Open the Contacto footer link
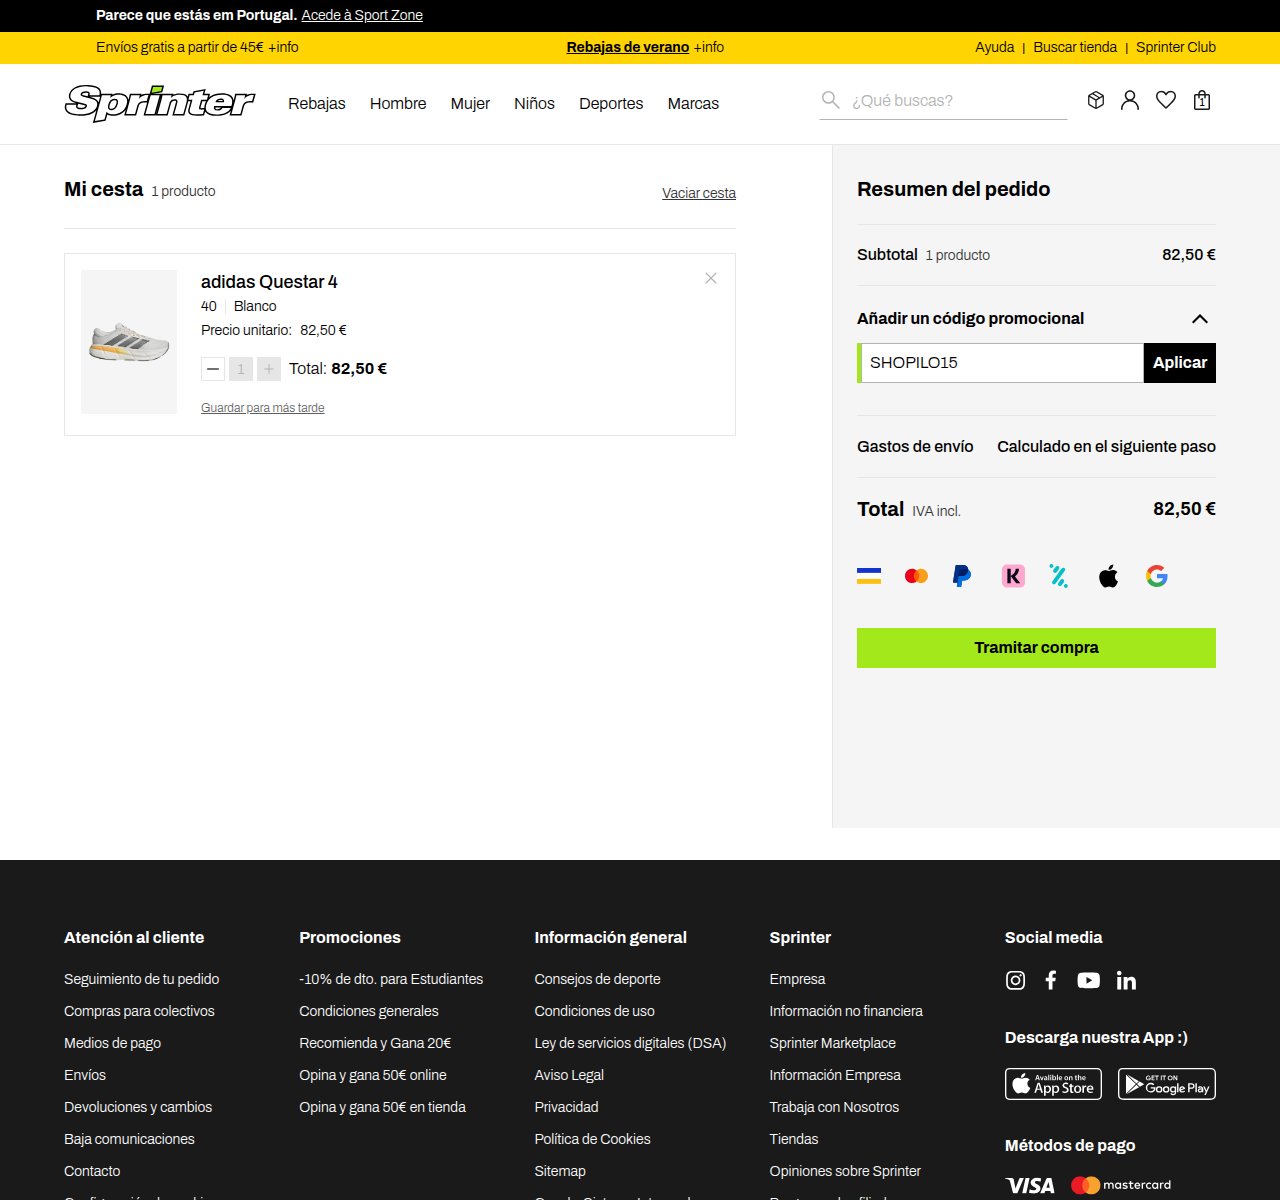Screen dimensions: 1280x1200 (x=92, y=1171)
